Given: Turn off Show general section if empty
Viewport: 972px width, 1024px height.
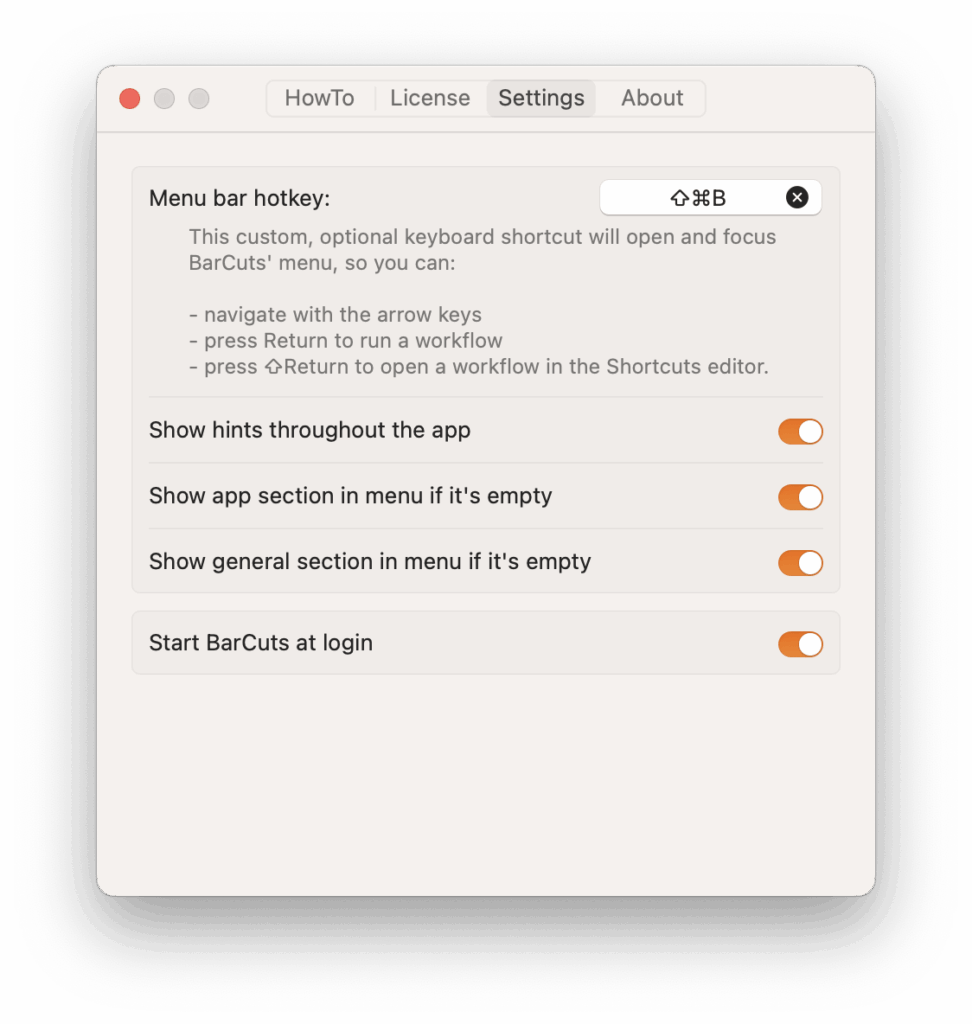Looking at the screenshot, I should 800,563.
